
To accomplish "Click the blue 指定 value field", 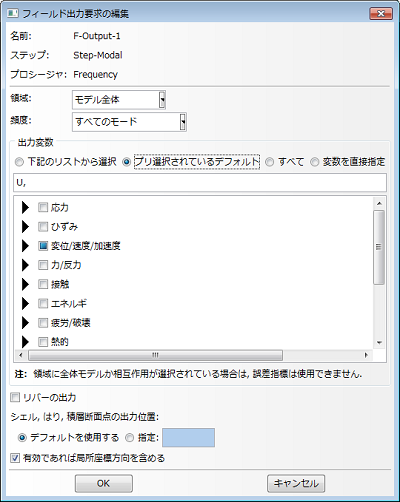I will [x=188, y=438].
